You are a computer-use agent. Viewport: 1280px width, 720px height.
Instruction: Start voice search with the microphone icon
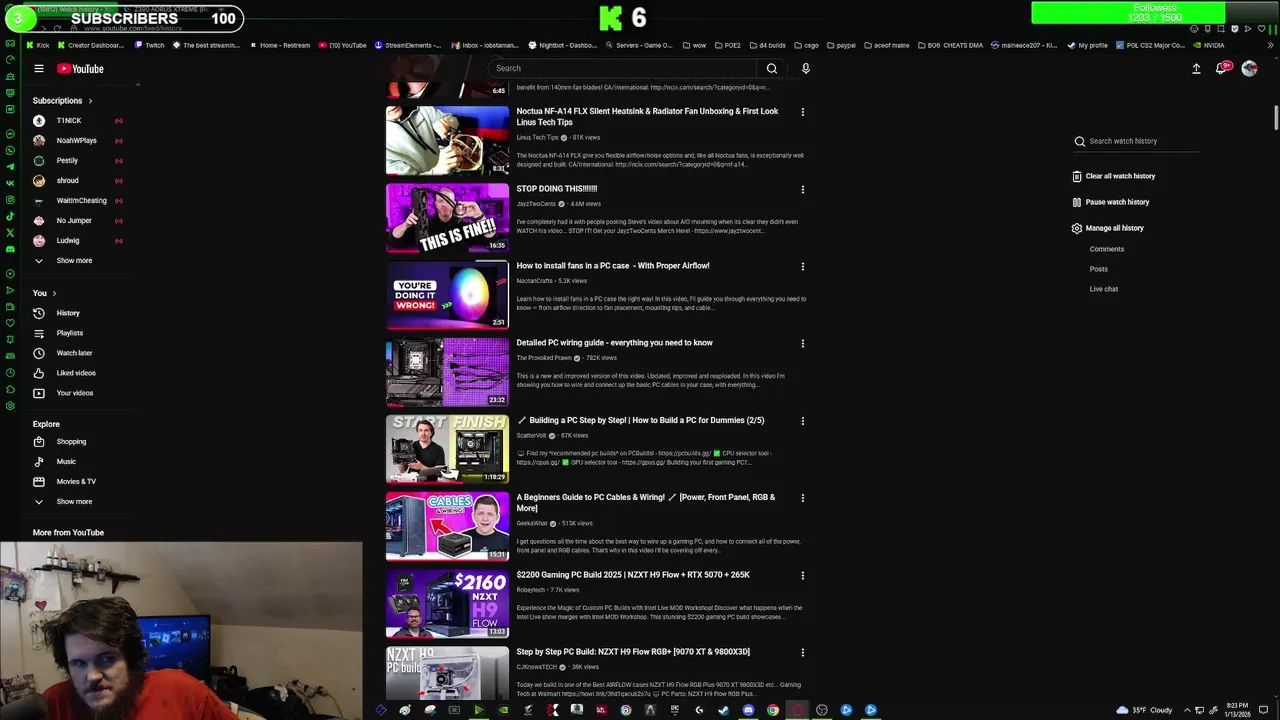click(x=805, y=69)
